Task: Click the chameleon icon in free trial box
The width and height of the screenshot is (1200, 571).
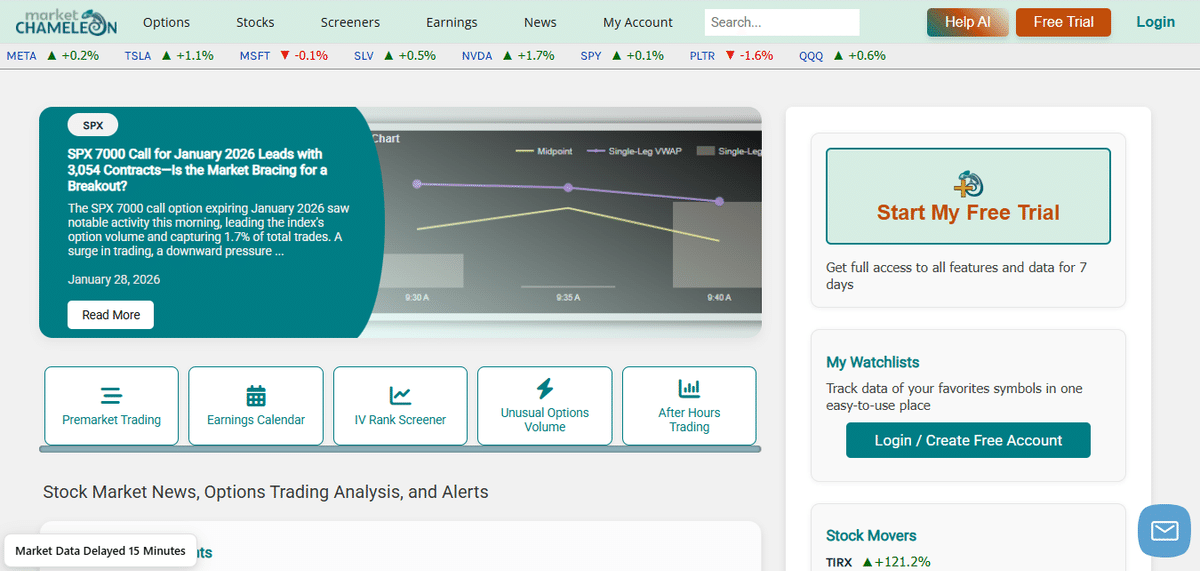Action: coord(968,185)
